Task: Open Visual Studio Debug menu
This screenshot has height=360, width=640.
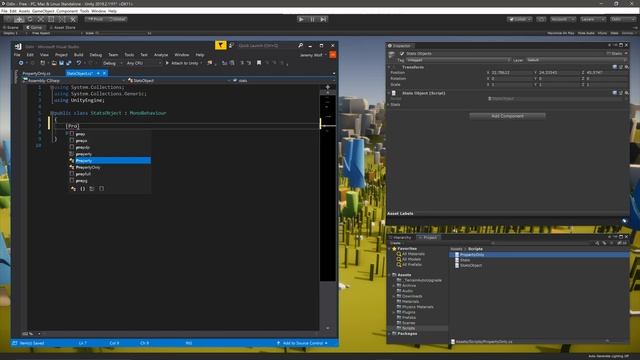Action: [96, 55]
